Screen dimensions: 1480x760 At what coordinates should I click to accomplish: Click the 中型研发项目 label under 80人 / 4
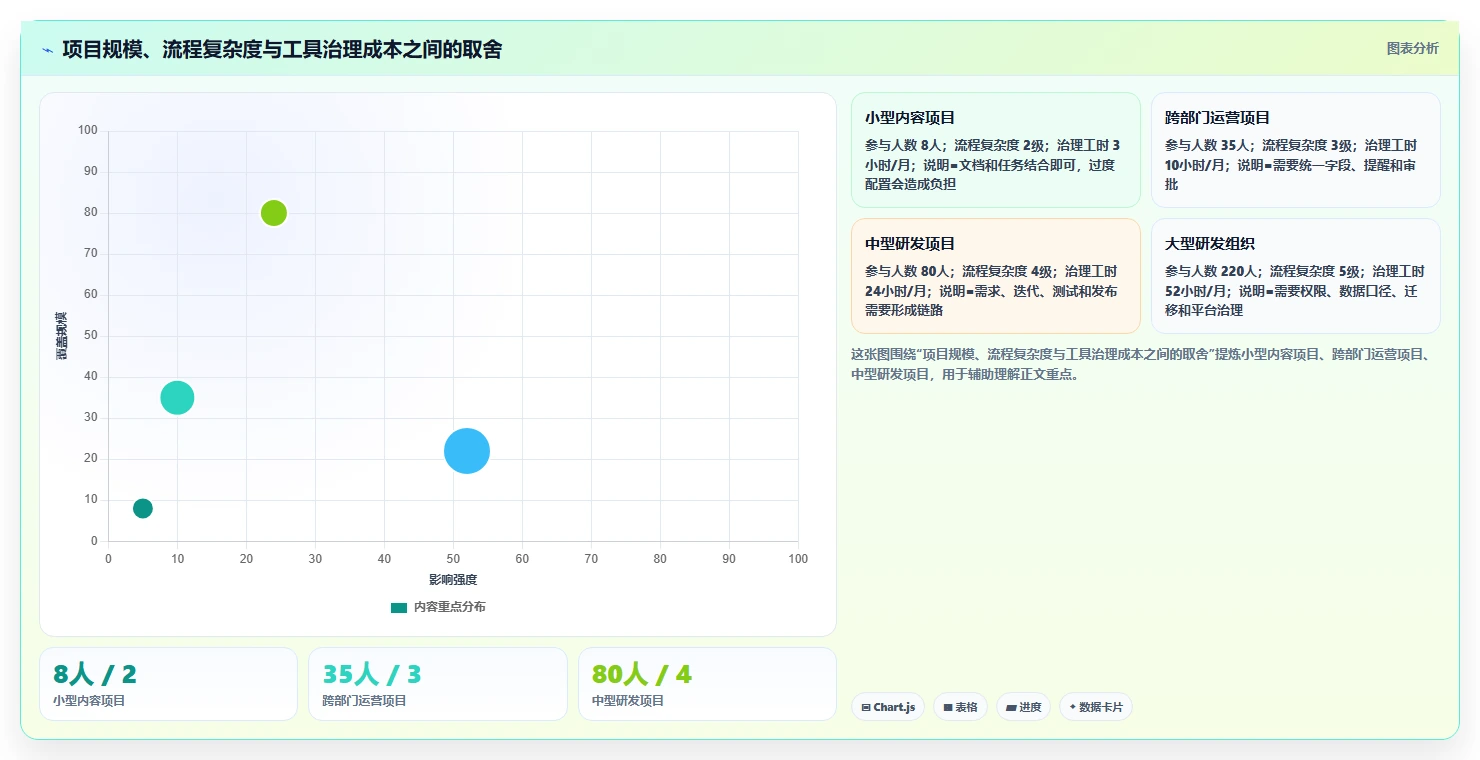(x=628, y=701)
